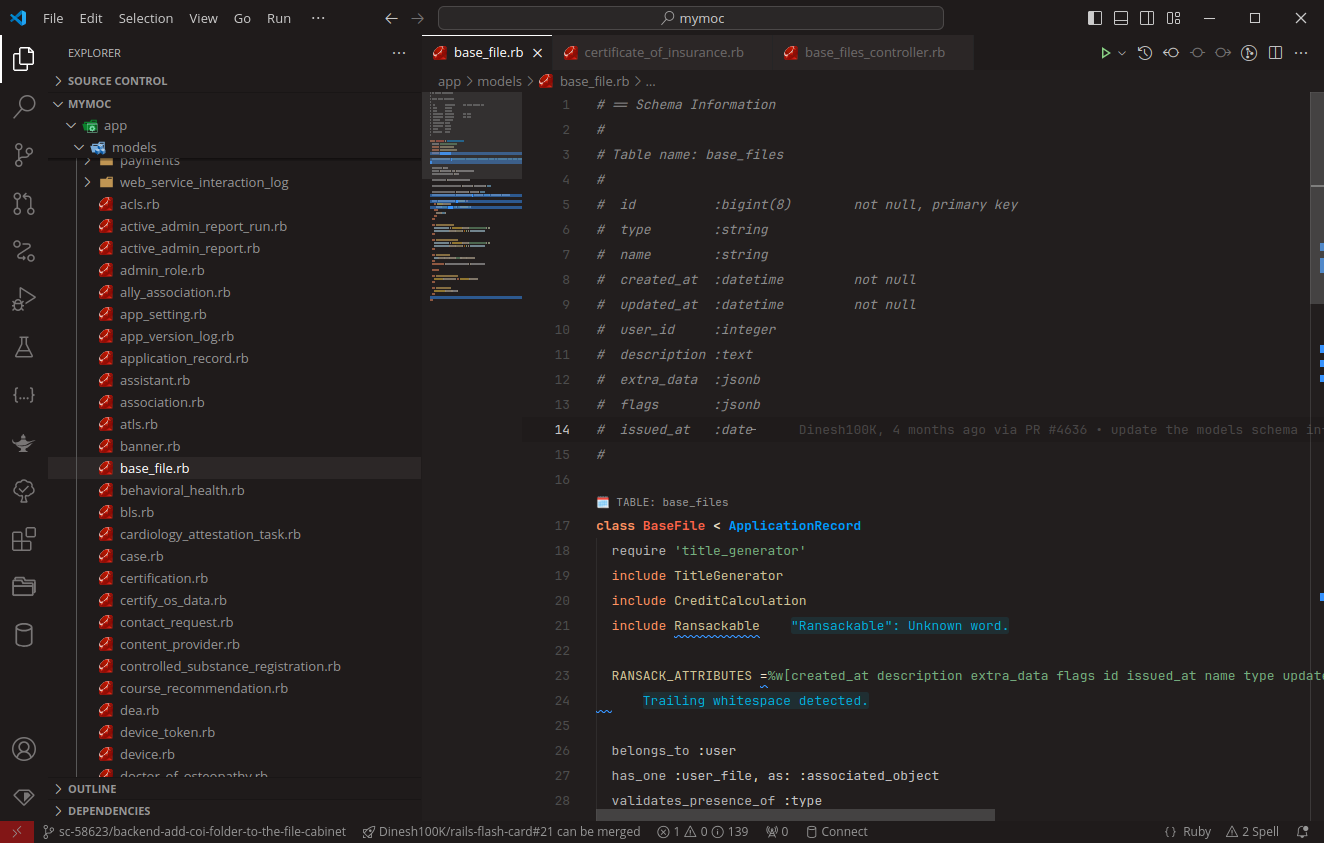
Task: Toggle the Secondary Side Bar
Action: tap(1147, 18)
